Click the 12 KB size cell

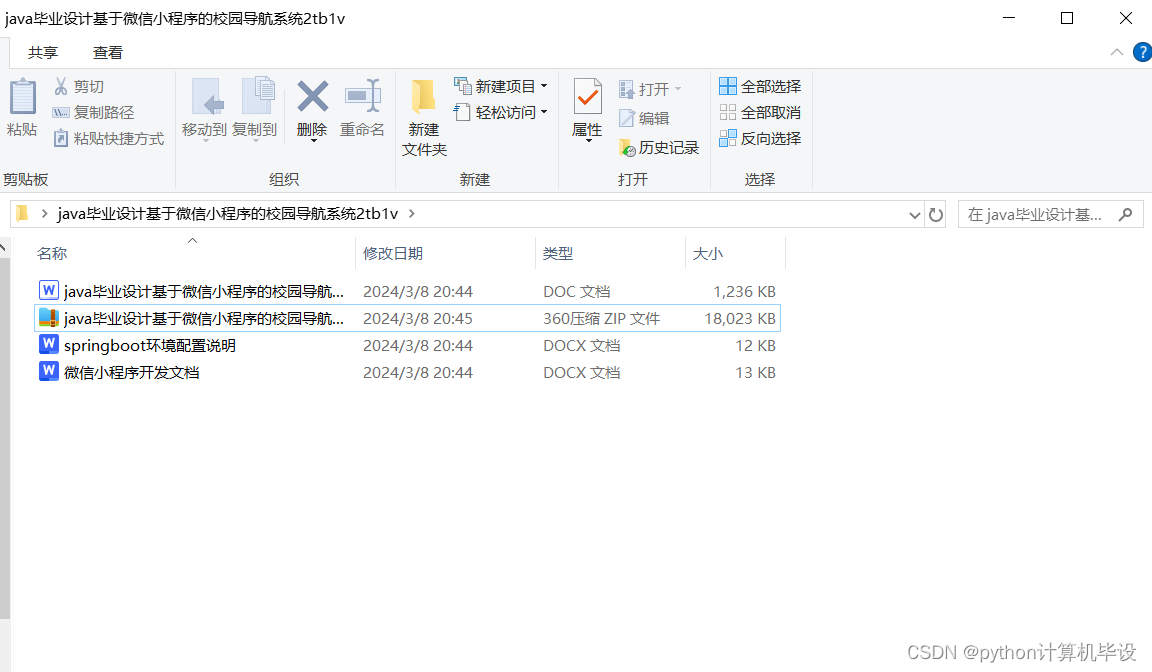click(x=755, y=345)
